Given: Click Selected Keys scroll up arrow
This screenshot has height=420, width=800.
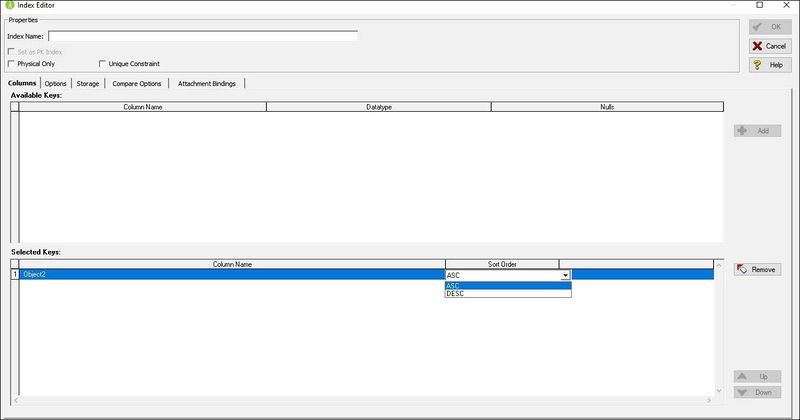Looking at the screenshot, I should click(x=719, y=265).
